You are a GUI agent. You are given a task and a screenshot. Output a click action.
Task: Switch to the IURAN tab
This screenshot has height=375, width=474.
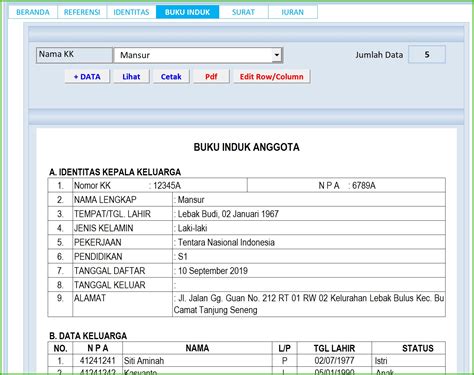[293, 12]
